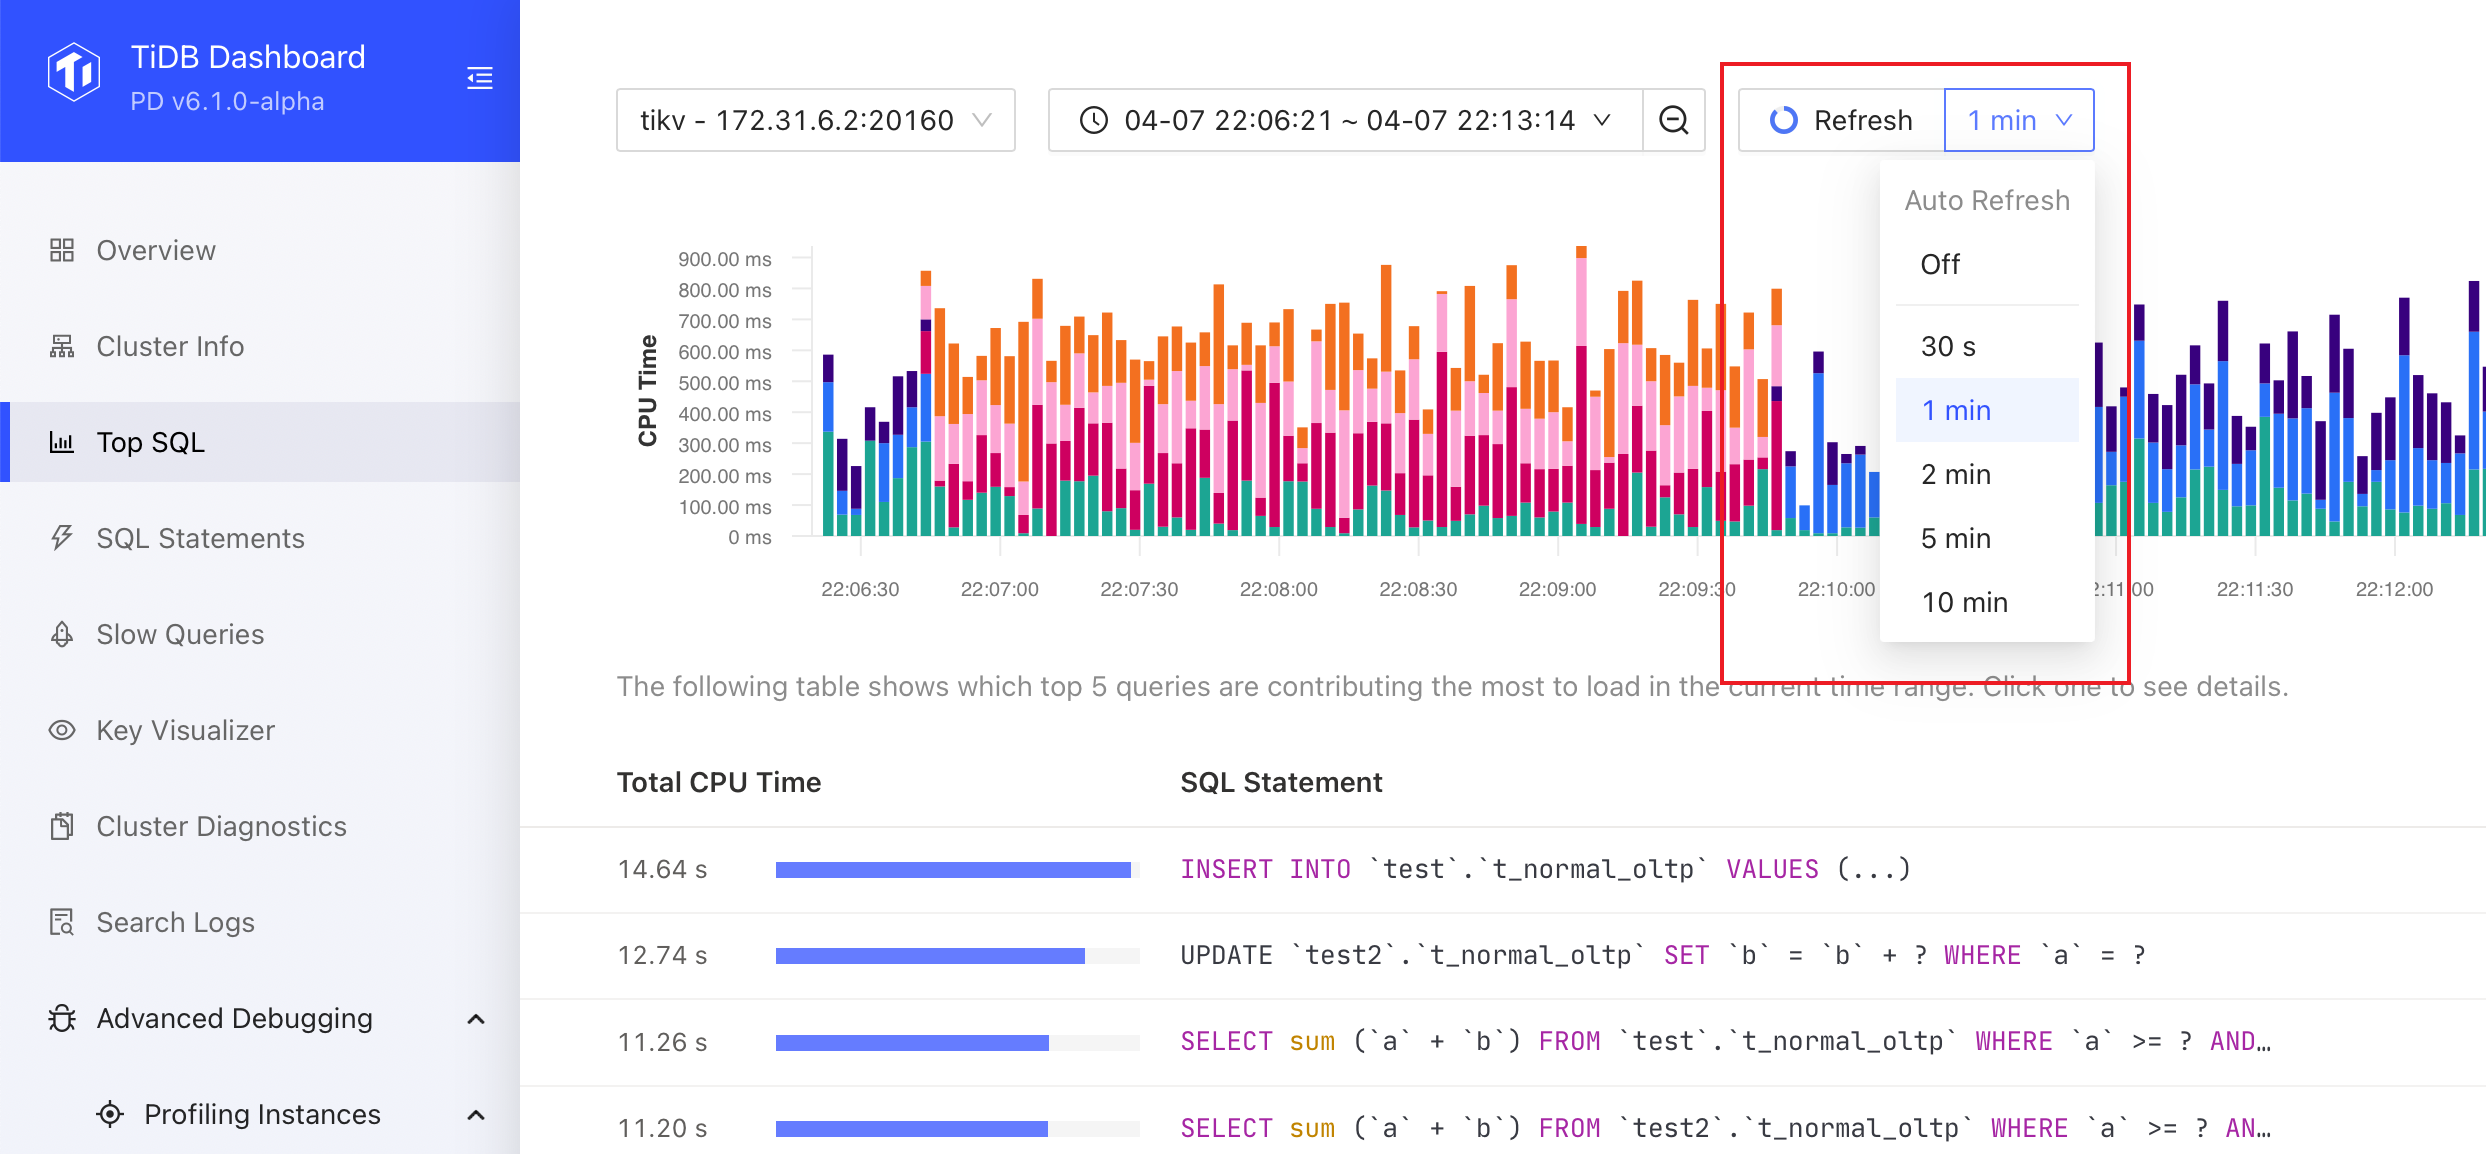This screenshot has height=1154, width=2486.
Task: Click the Cluster Info icon
Action: coord(62,346)
